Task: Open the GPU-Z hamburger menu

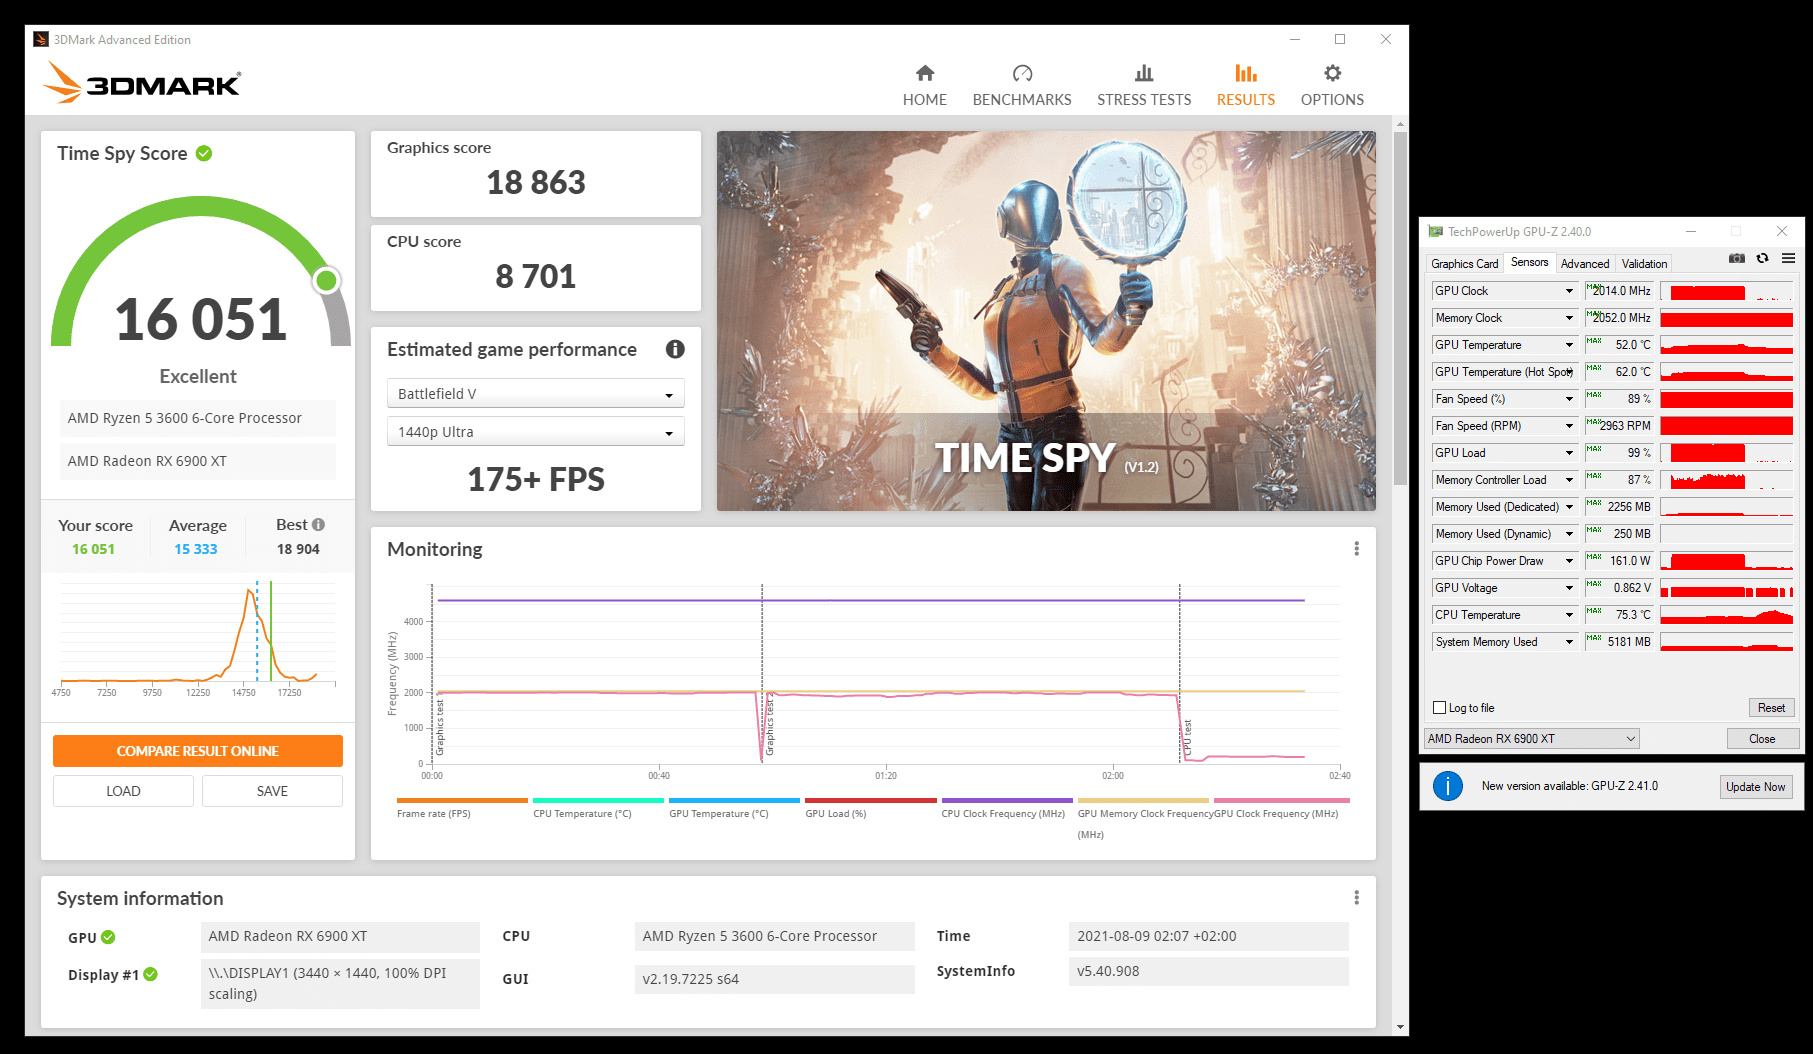Action: coord(1788,259)
